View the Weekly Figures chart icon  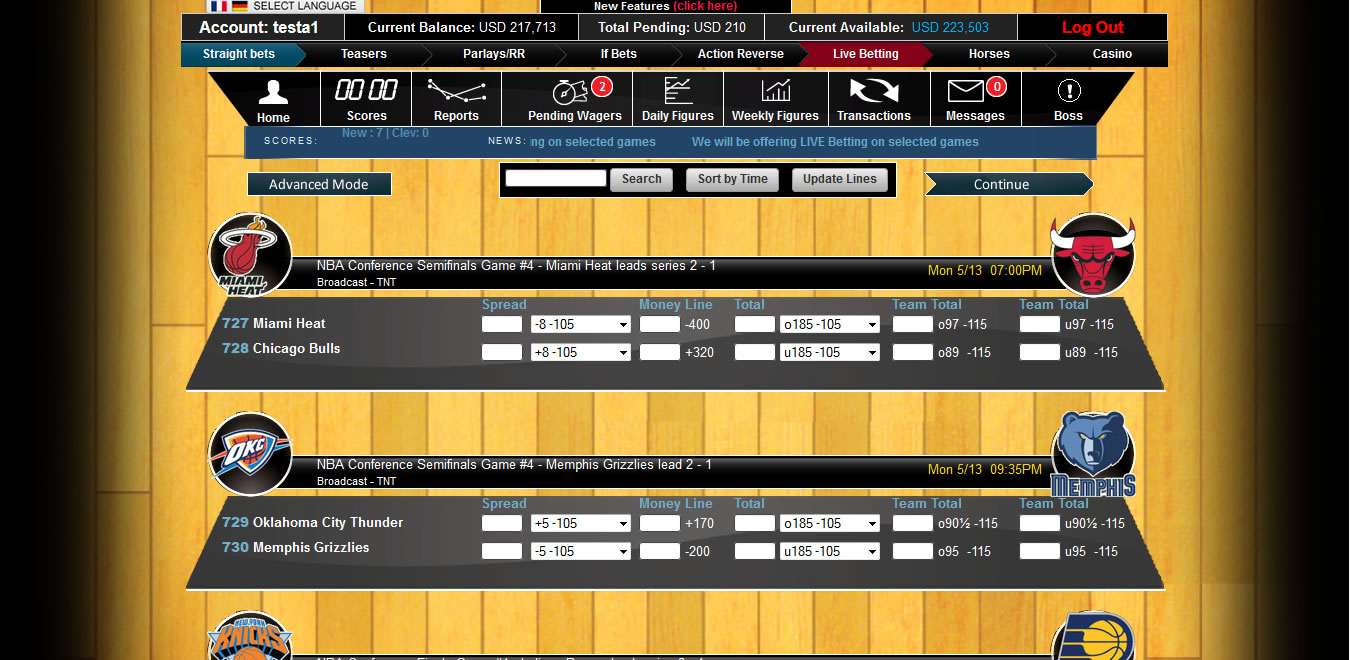(775, 91)
